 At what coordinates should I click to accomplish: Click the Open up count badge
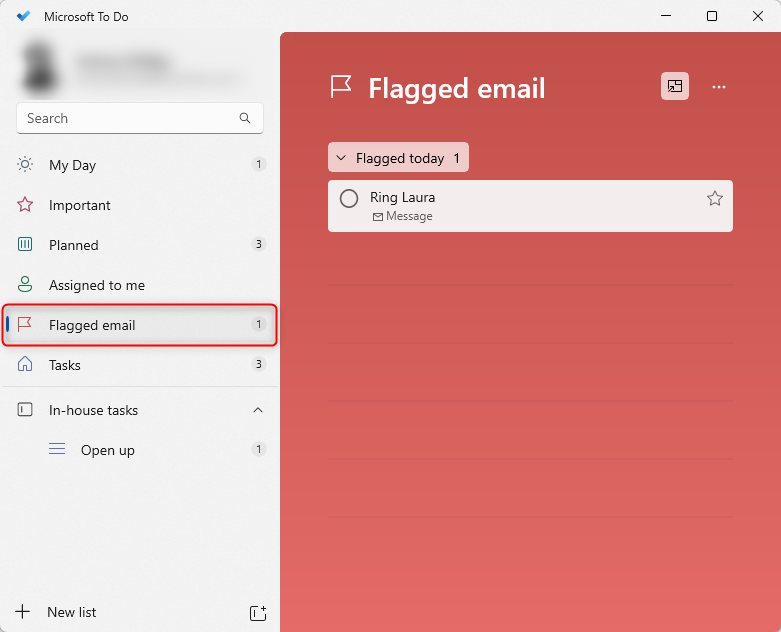pos(259,449)
